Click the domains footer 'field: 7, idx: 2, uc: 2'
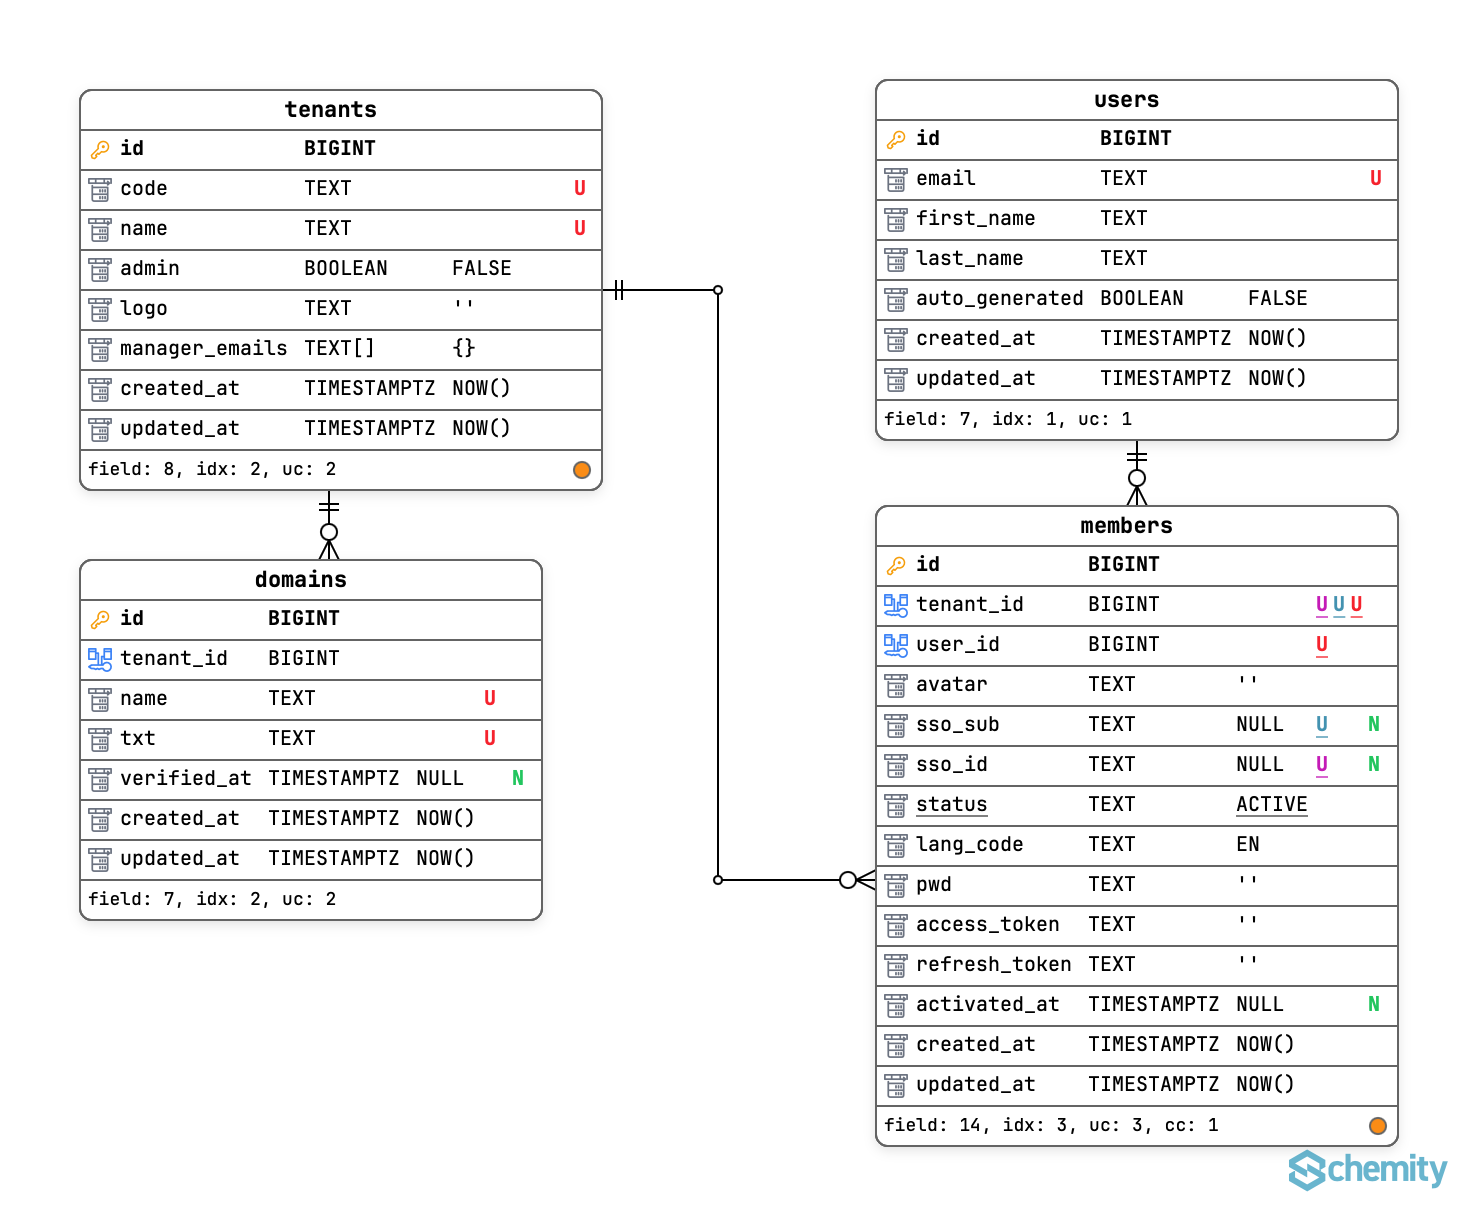The image size is (1478, 1226). pos(212,899)
